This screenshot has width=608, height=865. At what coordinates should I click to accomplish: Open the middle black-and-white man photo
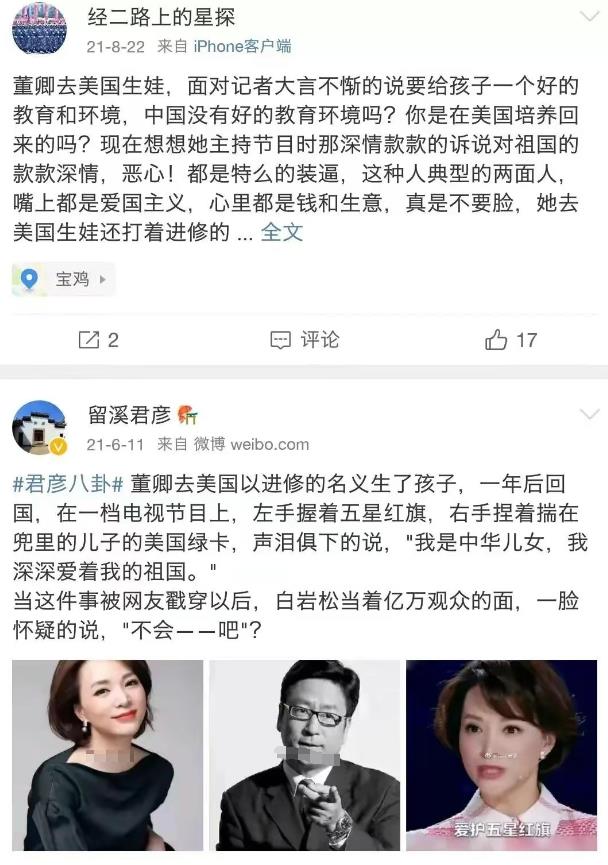(x=305, y=755)
